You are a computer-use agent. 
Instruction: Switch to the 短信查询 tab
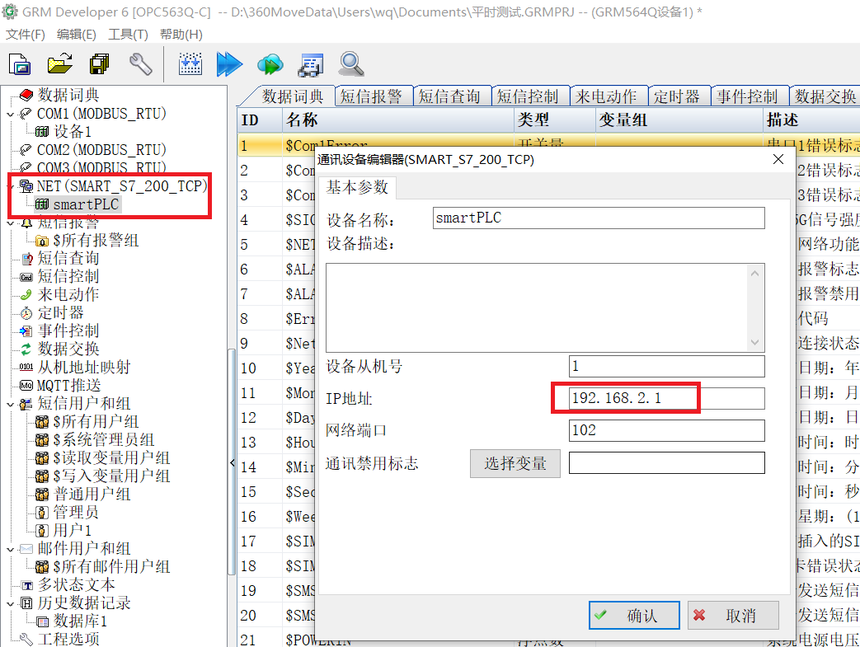(450, 97)
